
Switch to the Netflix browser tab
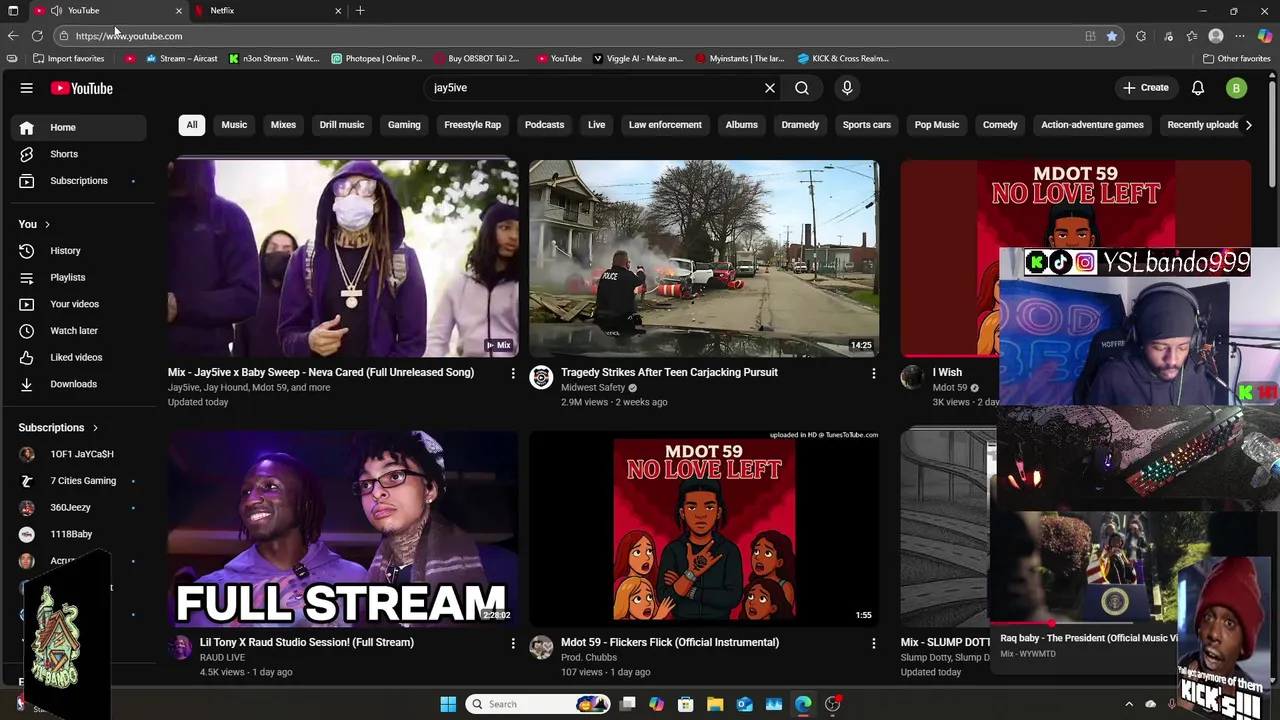click(267, 10)
